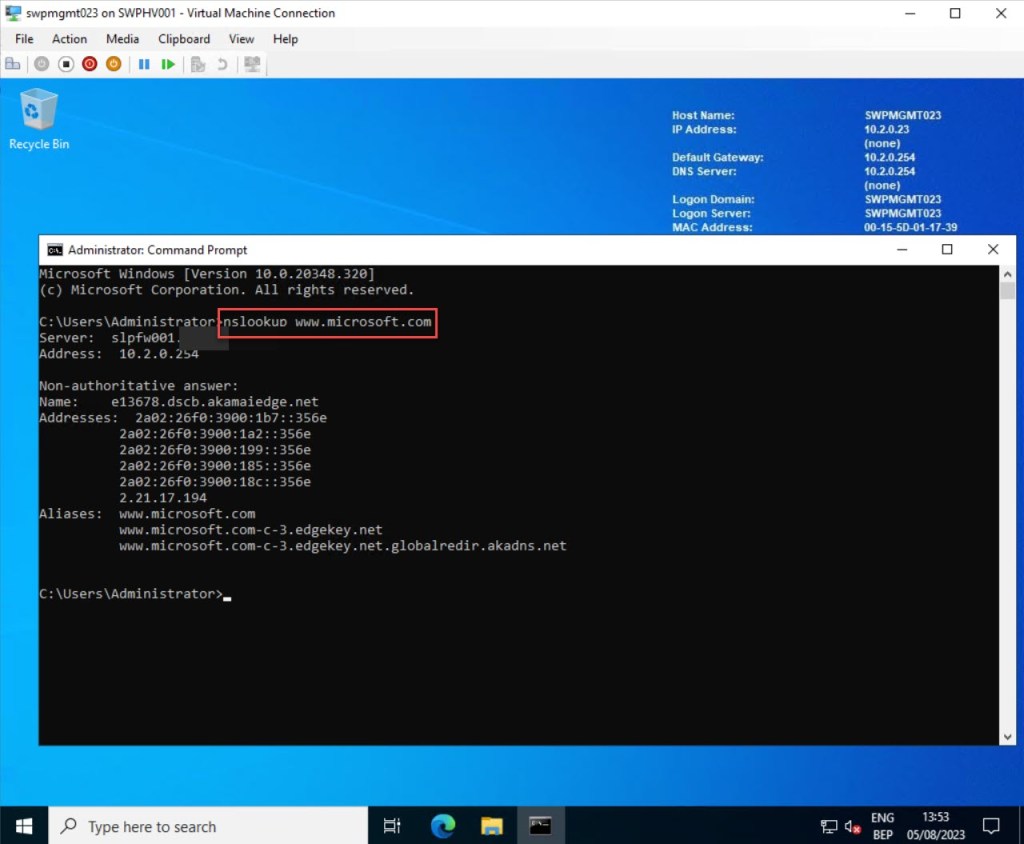Click the Revert toolbar icon
The image size is (1024, 844).
pyautogui.click(x=222, y=64)
